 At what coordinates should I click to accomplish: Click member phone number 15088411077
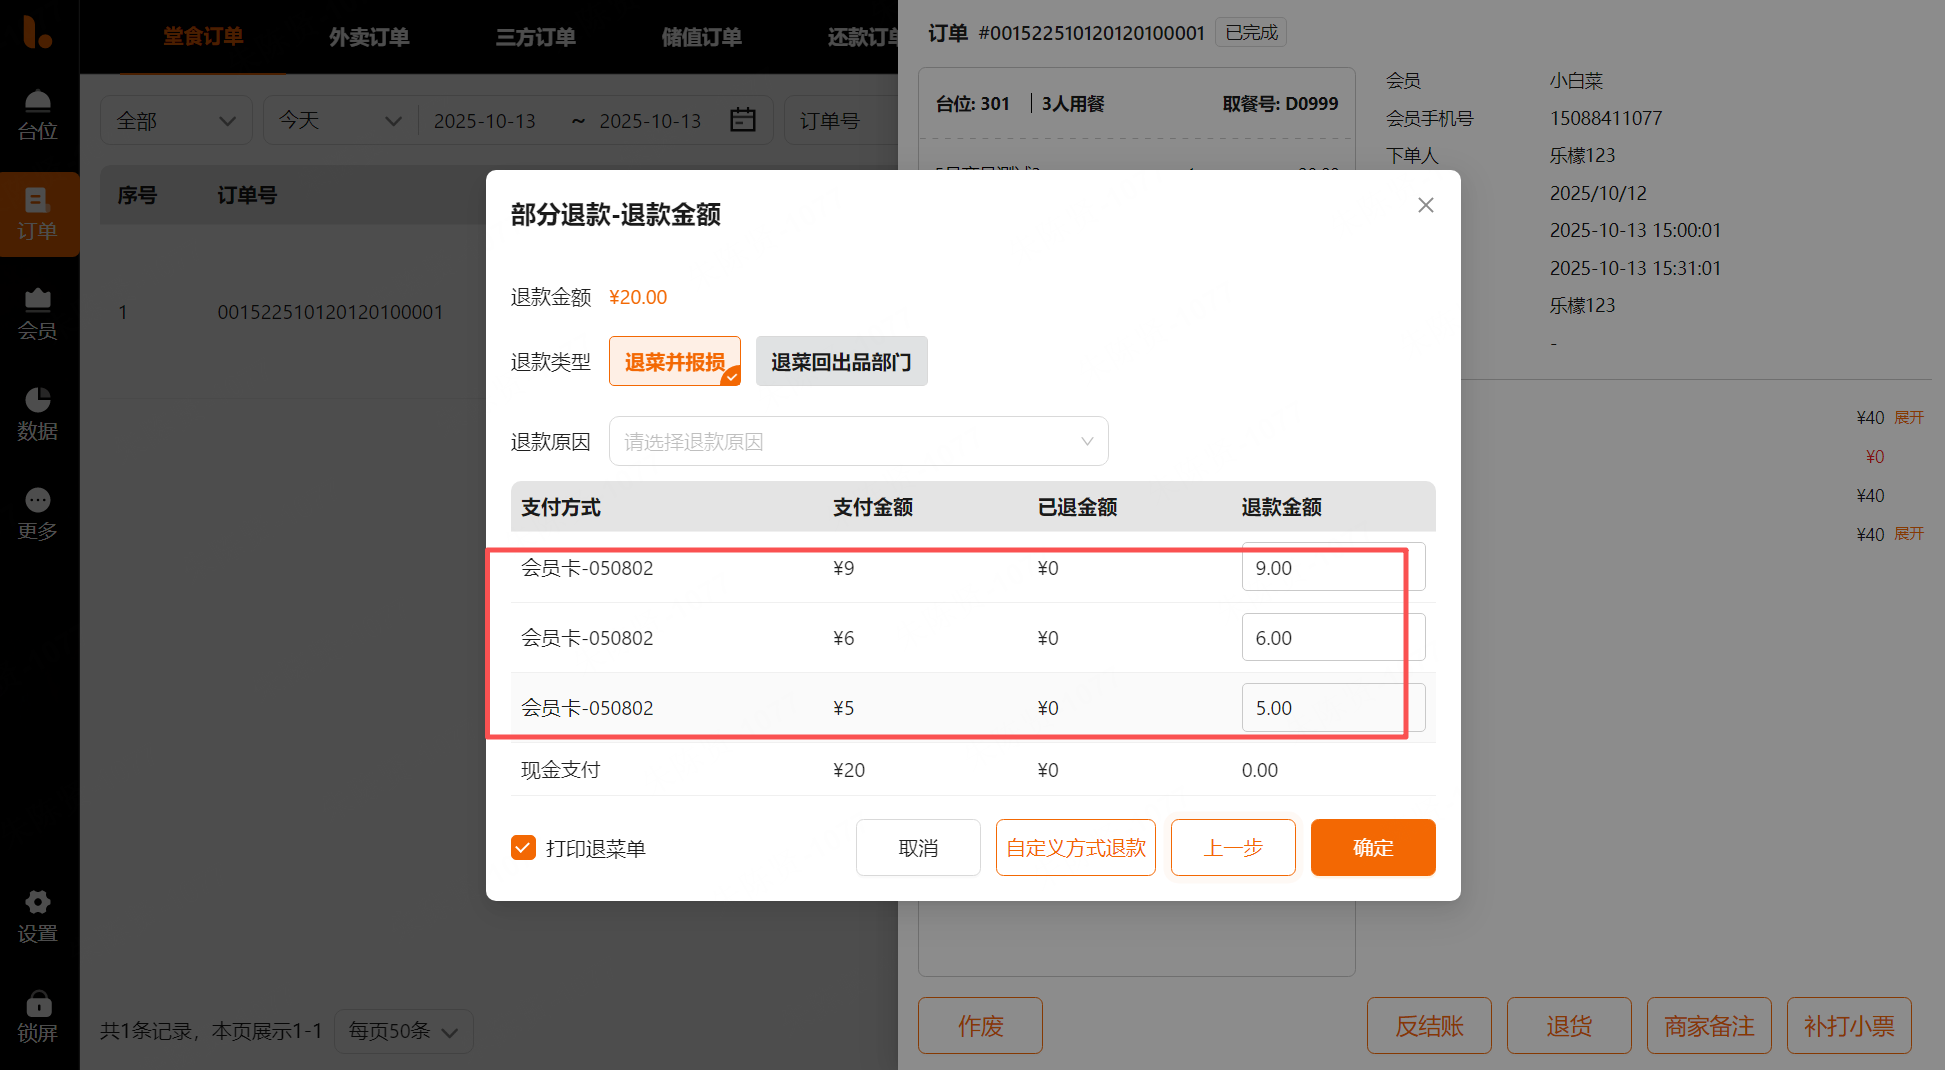pos(1606,118)
